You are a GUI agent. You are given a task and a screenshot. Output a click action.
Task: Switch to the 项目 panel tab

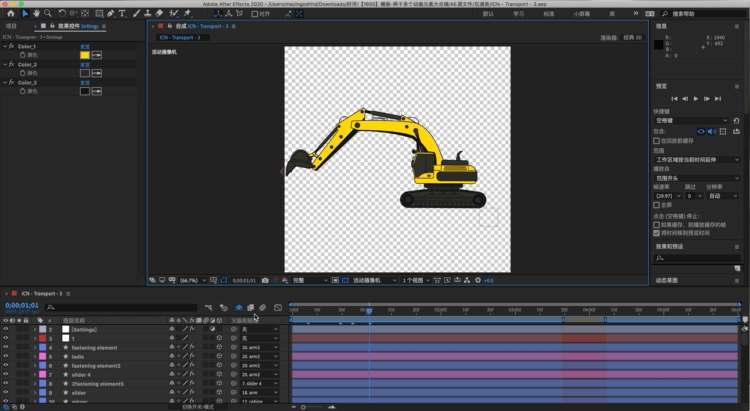point(12,26)
